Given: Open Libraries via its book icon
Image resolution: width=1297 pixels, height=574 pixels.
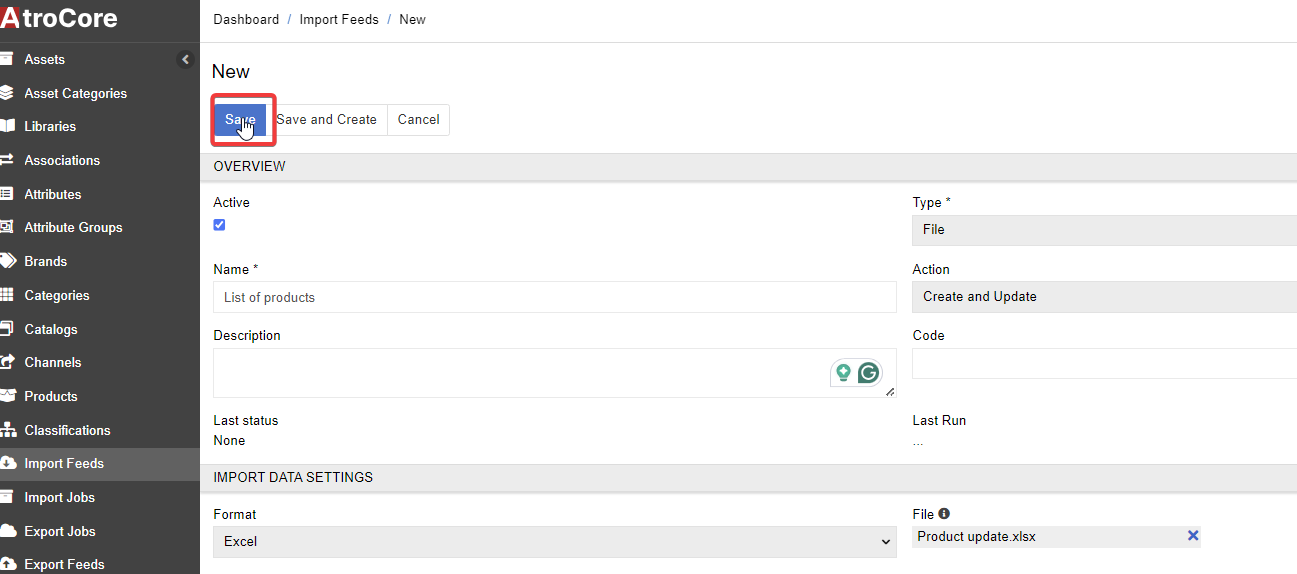Looking at the screenshot, I should tap(6, 126).
